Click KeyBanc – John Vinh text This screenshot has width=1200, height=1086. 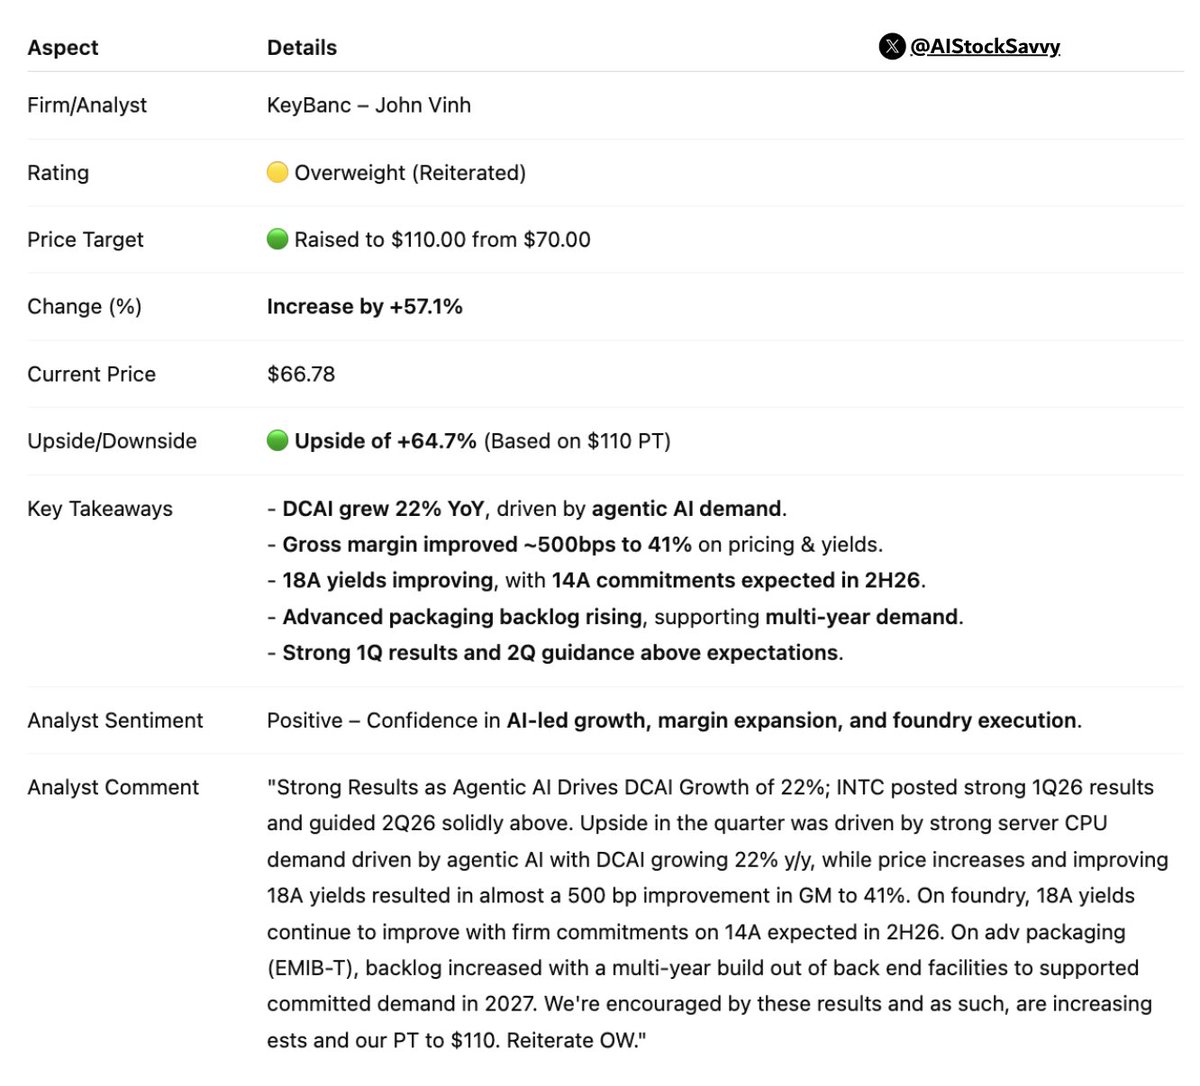click(x=369, y=105)
